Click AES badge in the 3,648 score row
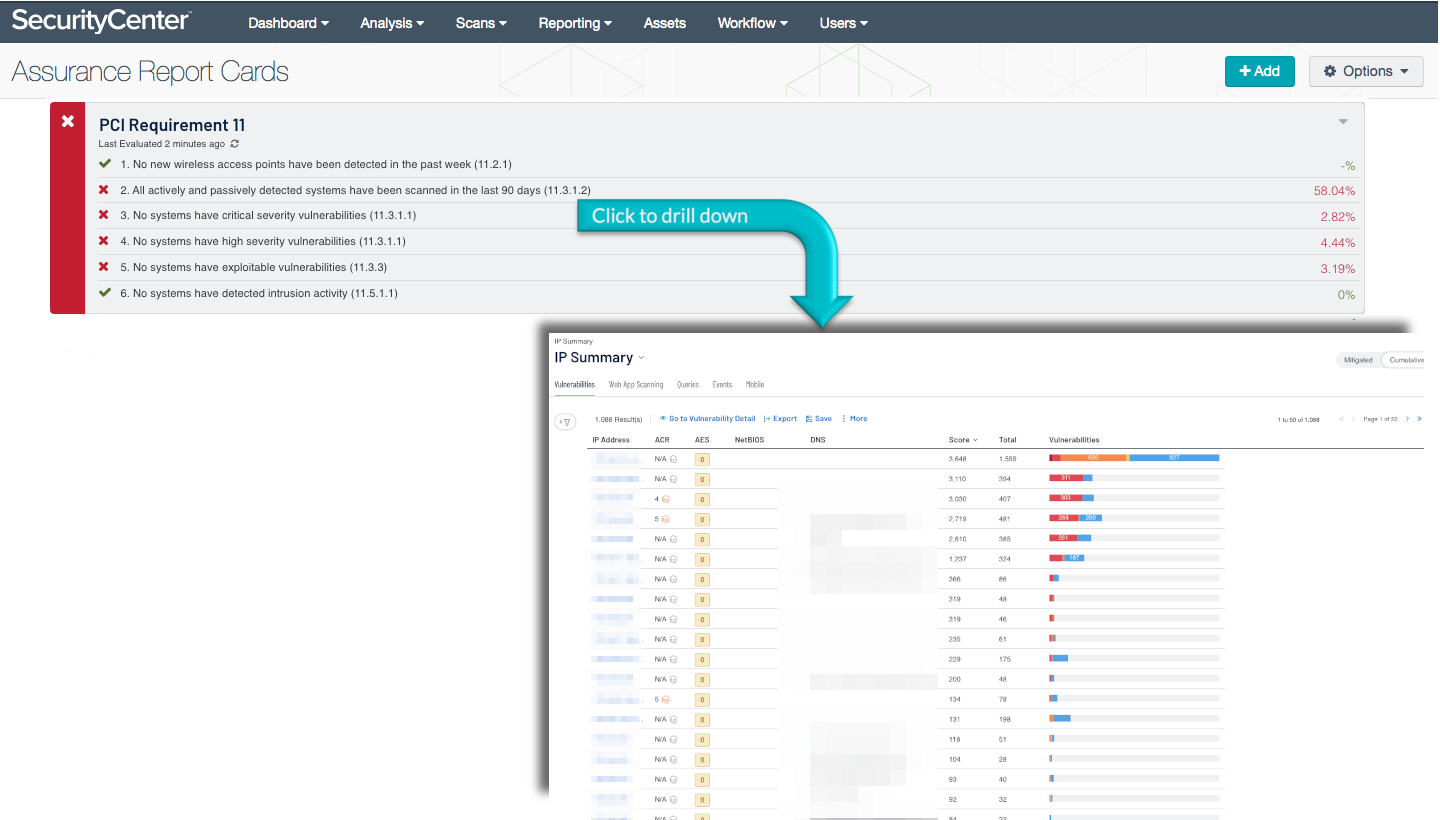 [x=702, y=459]
